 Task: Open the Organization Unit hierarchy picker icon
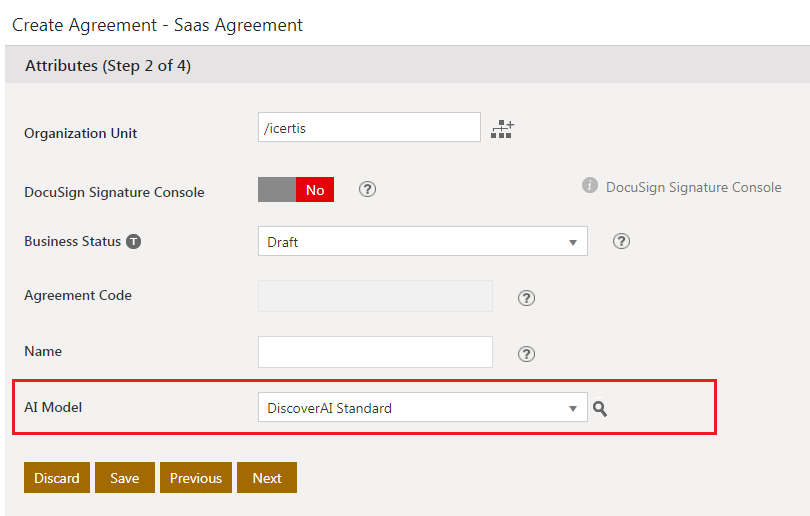502,129
